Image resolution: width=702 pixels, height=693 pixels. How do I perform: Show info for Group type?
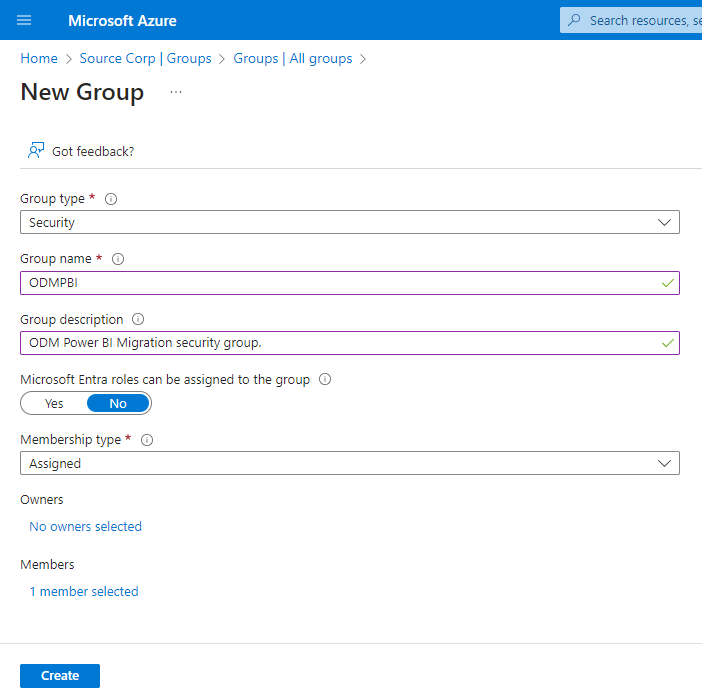pos(111,199)
